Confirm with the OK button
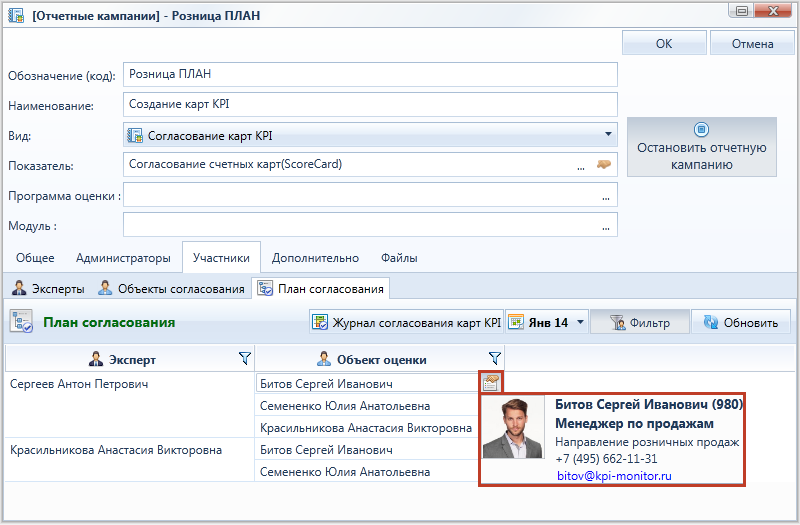 tap(664, 43)
